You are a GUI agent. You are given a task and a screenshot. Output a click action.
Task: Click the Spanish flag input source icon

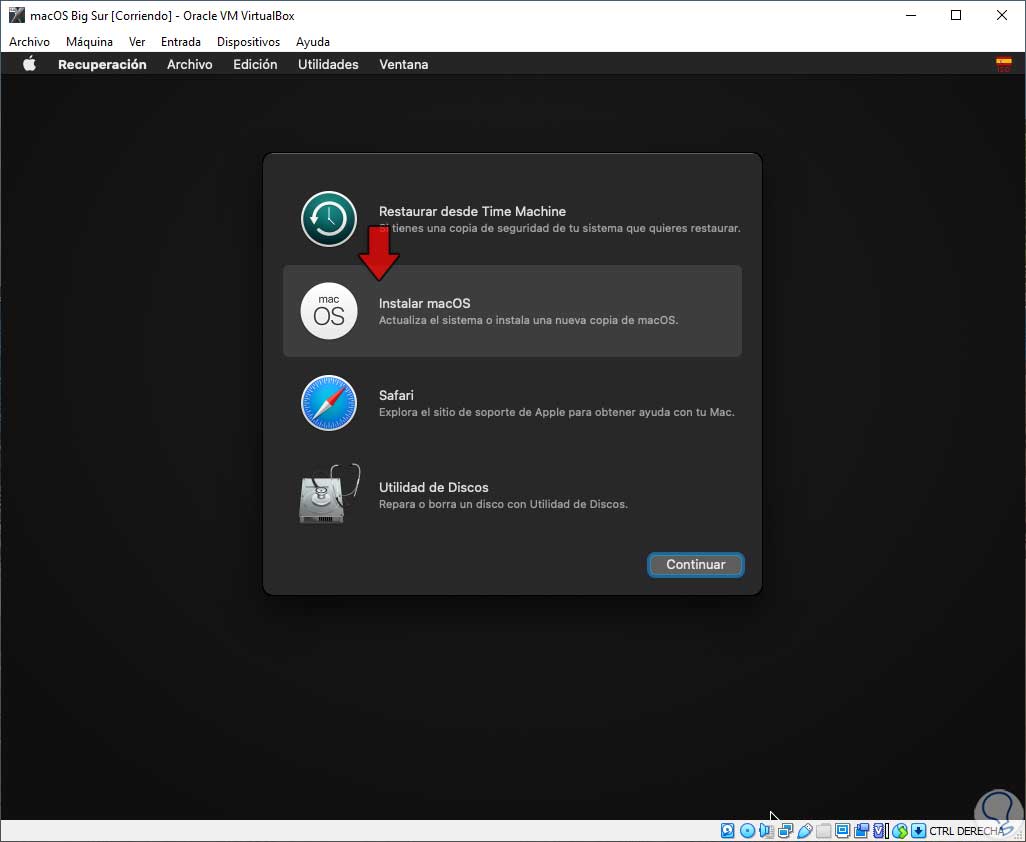pos(1003,64)
